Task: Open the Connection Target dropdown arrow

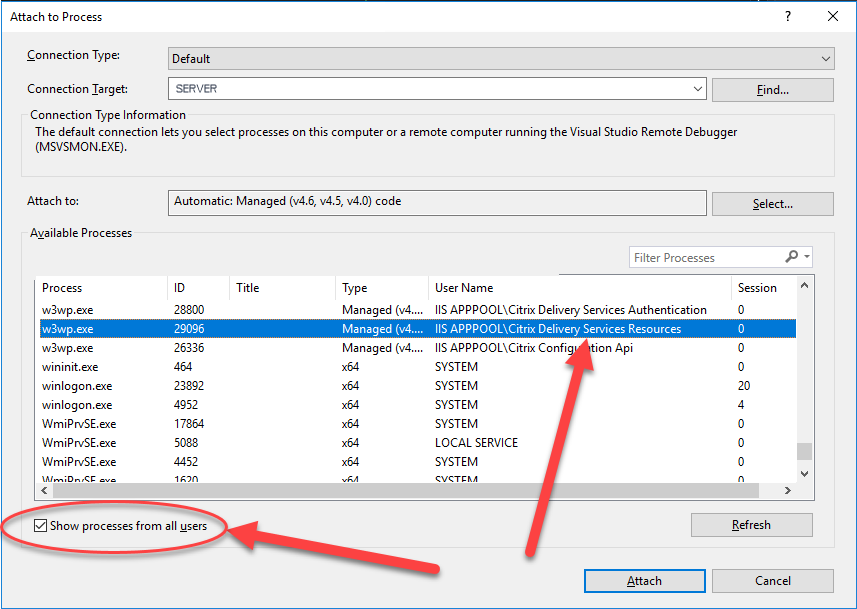Action: pyautogui.click(x=697, y=89)
